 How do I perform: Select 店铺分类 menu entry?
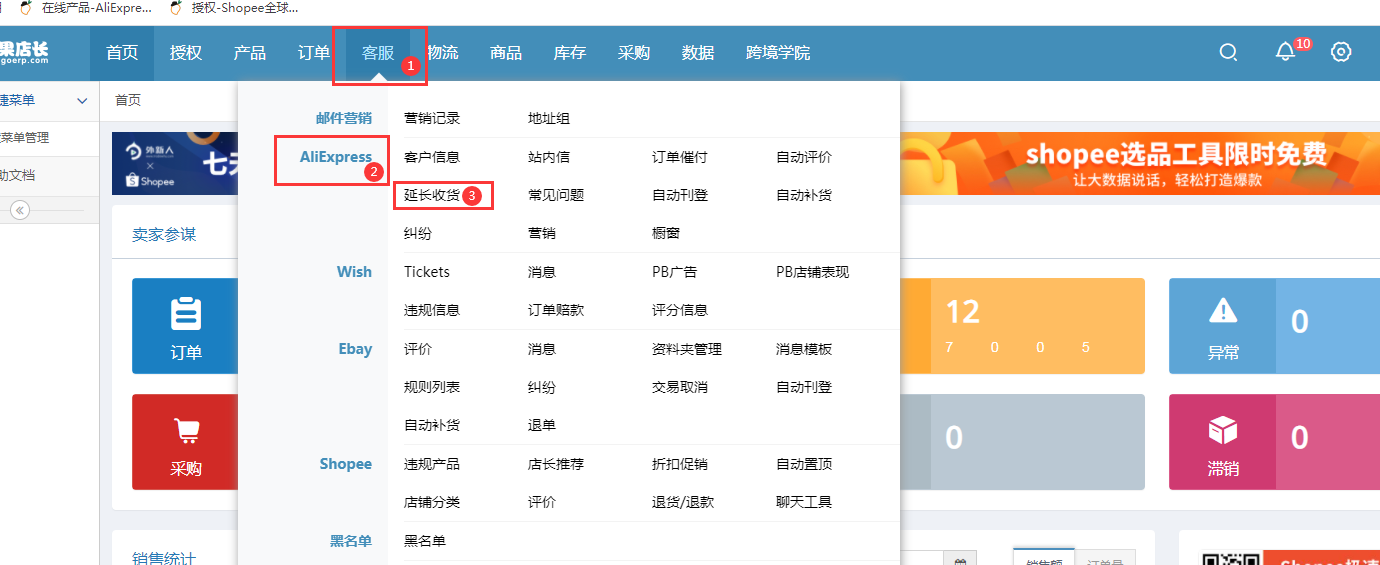[432, 502]
